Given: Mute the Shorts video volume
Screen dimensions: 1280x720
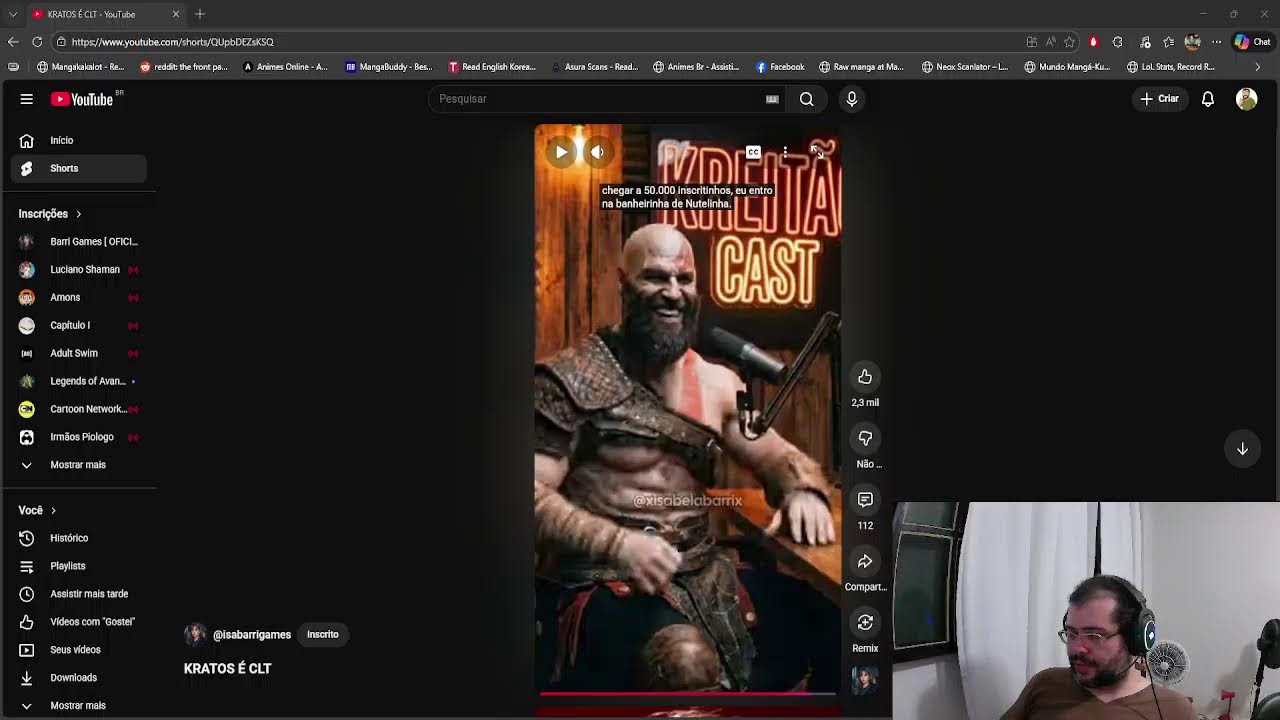Looking at the screenshot, I should [x=597, y=152].
